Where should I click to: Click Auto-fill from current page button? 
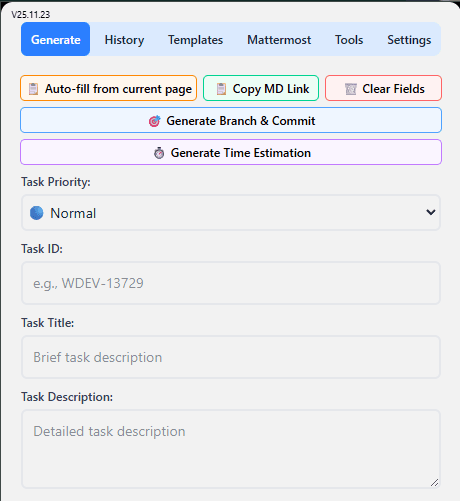108,88
